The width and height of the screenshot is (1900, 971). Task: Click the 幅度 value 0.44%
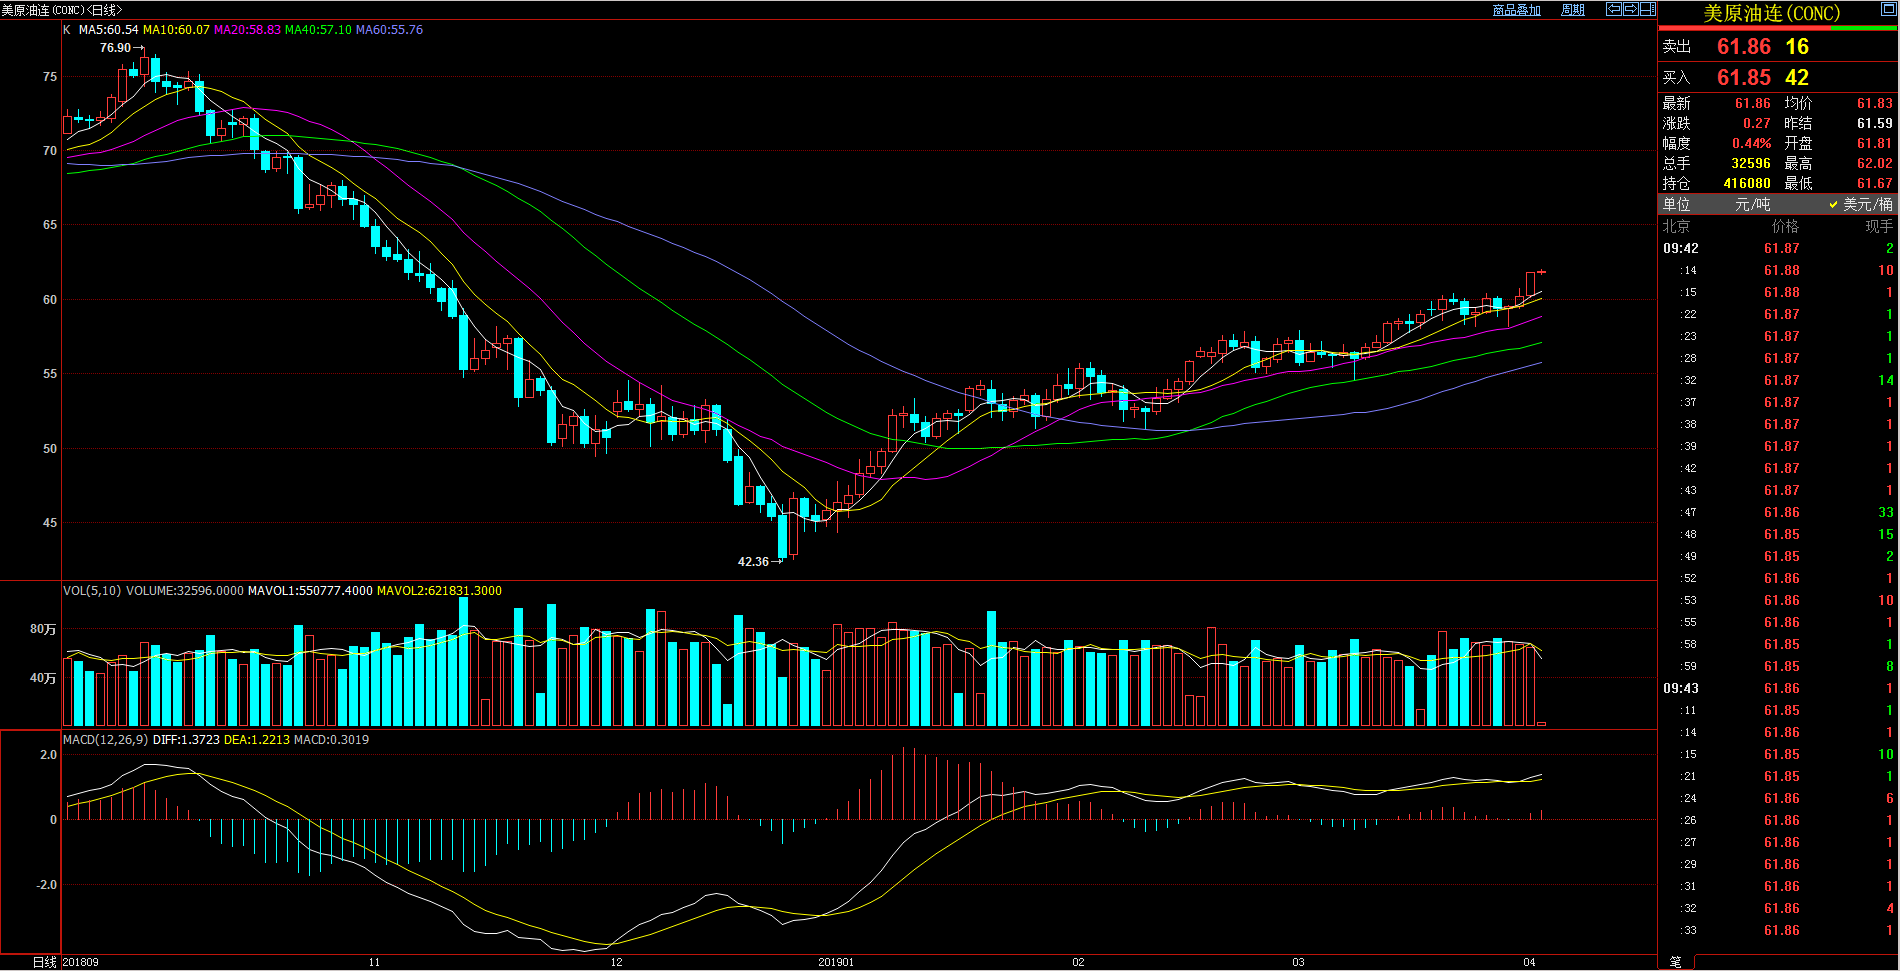(1751, 144)
